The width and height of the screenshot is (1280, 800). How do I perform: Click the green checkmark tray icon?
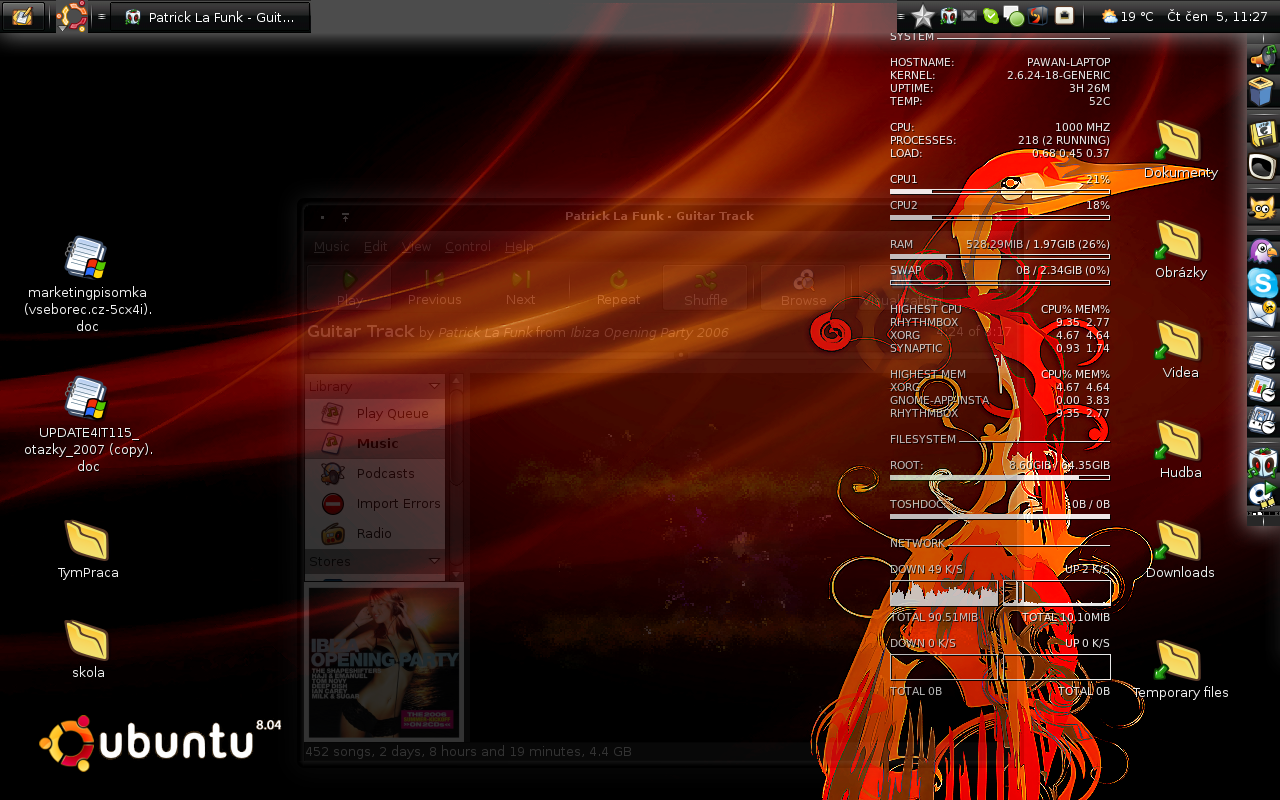tap(990, 16)
